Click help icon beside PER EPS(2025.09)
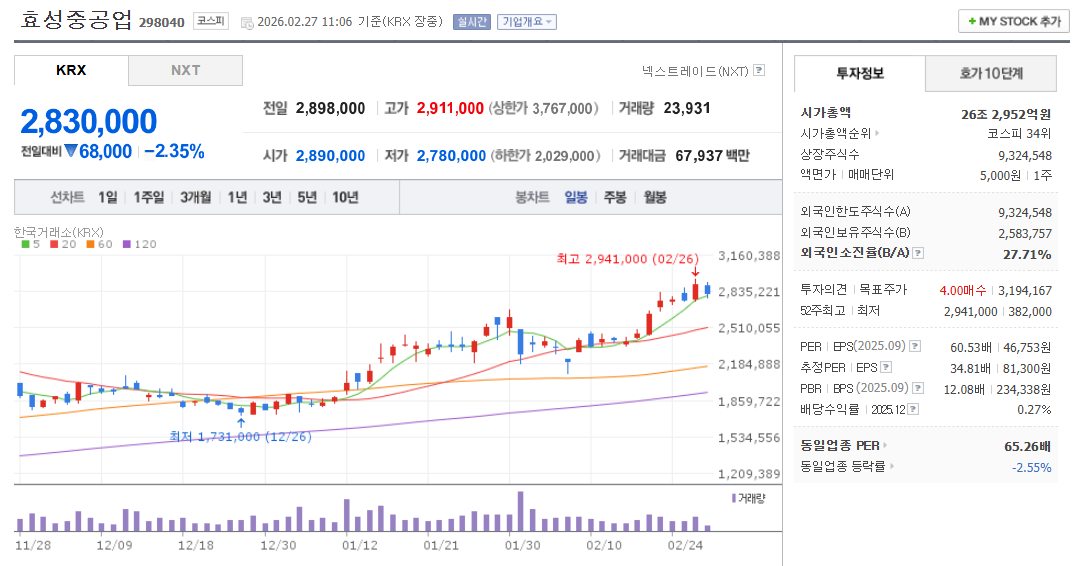Viewport: 1088px width, 566px height. [x=915, y=346]
